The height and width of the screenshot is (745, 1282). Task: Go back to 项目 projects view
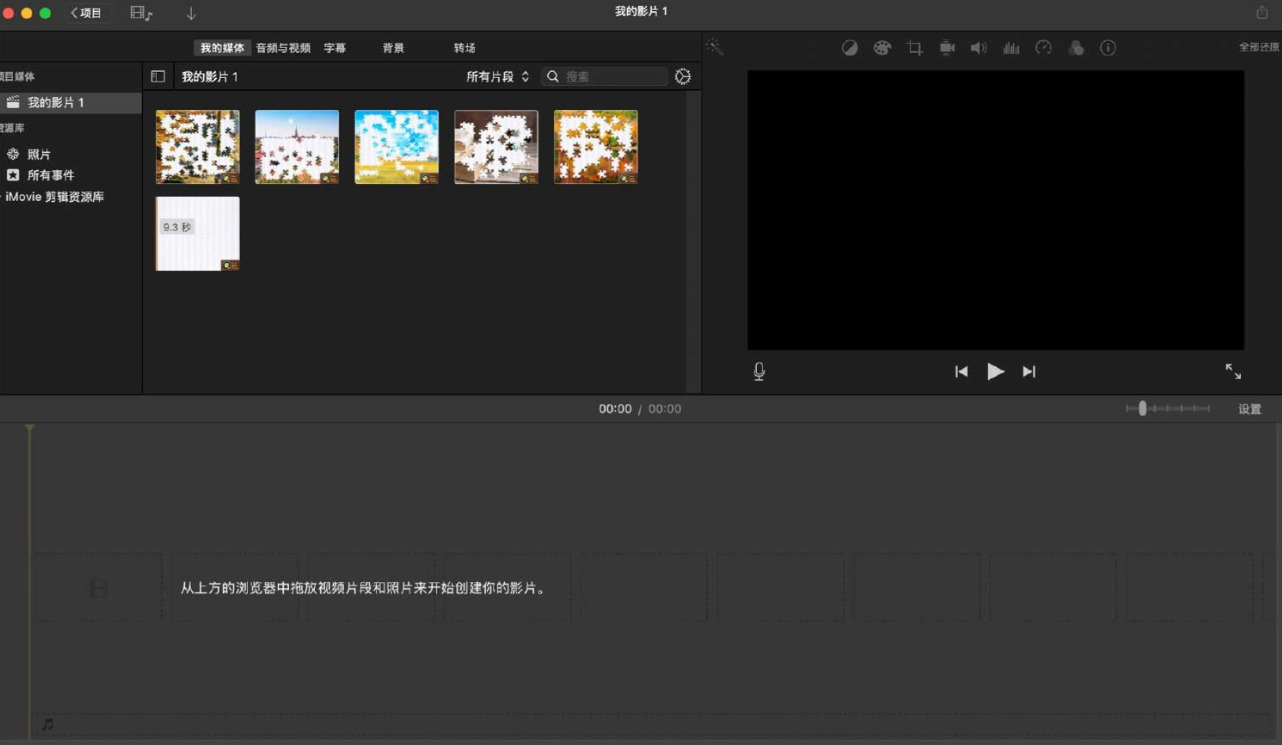[x=86, y=13]
